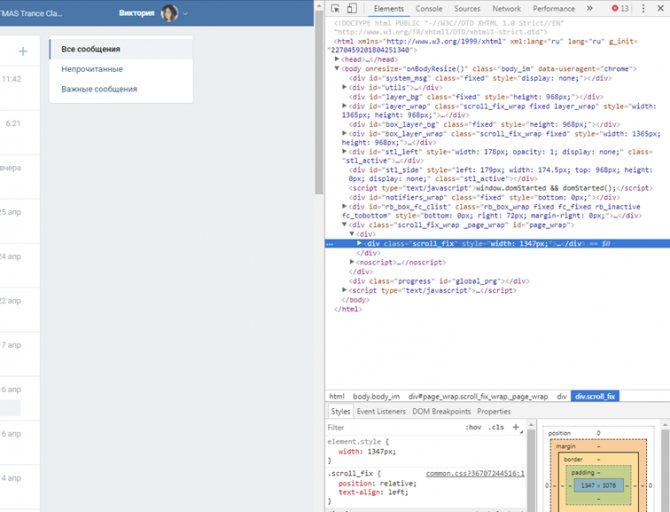Click the 1347 × 3076 box model content
Screen dimensions: 670x512
[x=598, y=486]
